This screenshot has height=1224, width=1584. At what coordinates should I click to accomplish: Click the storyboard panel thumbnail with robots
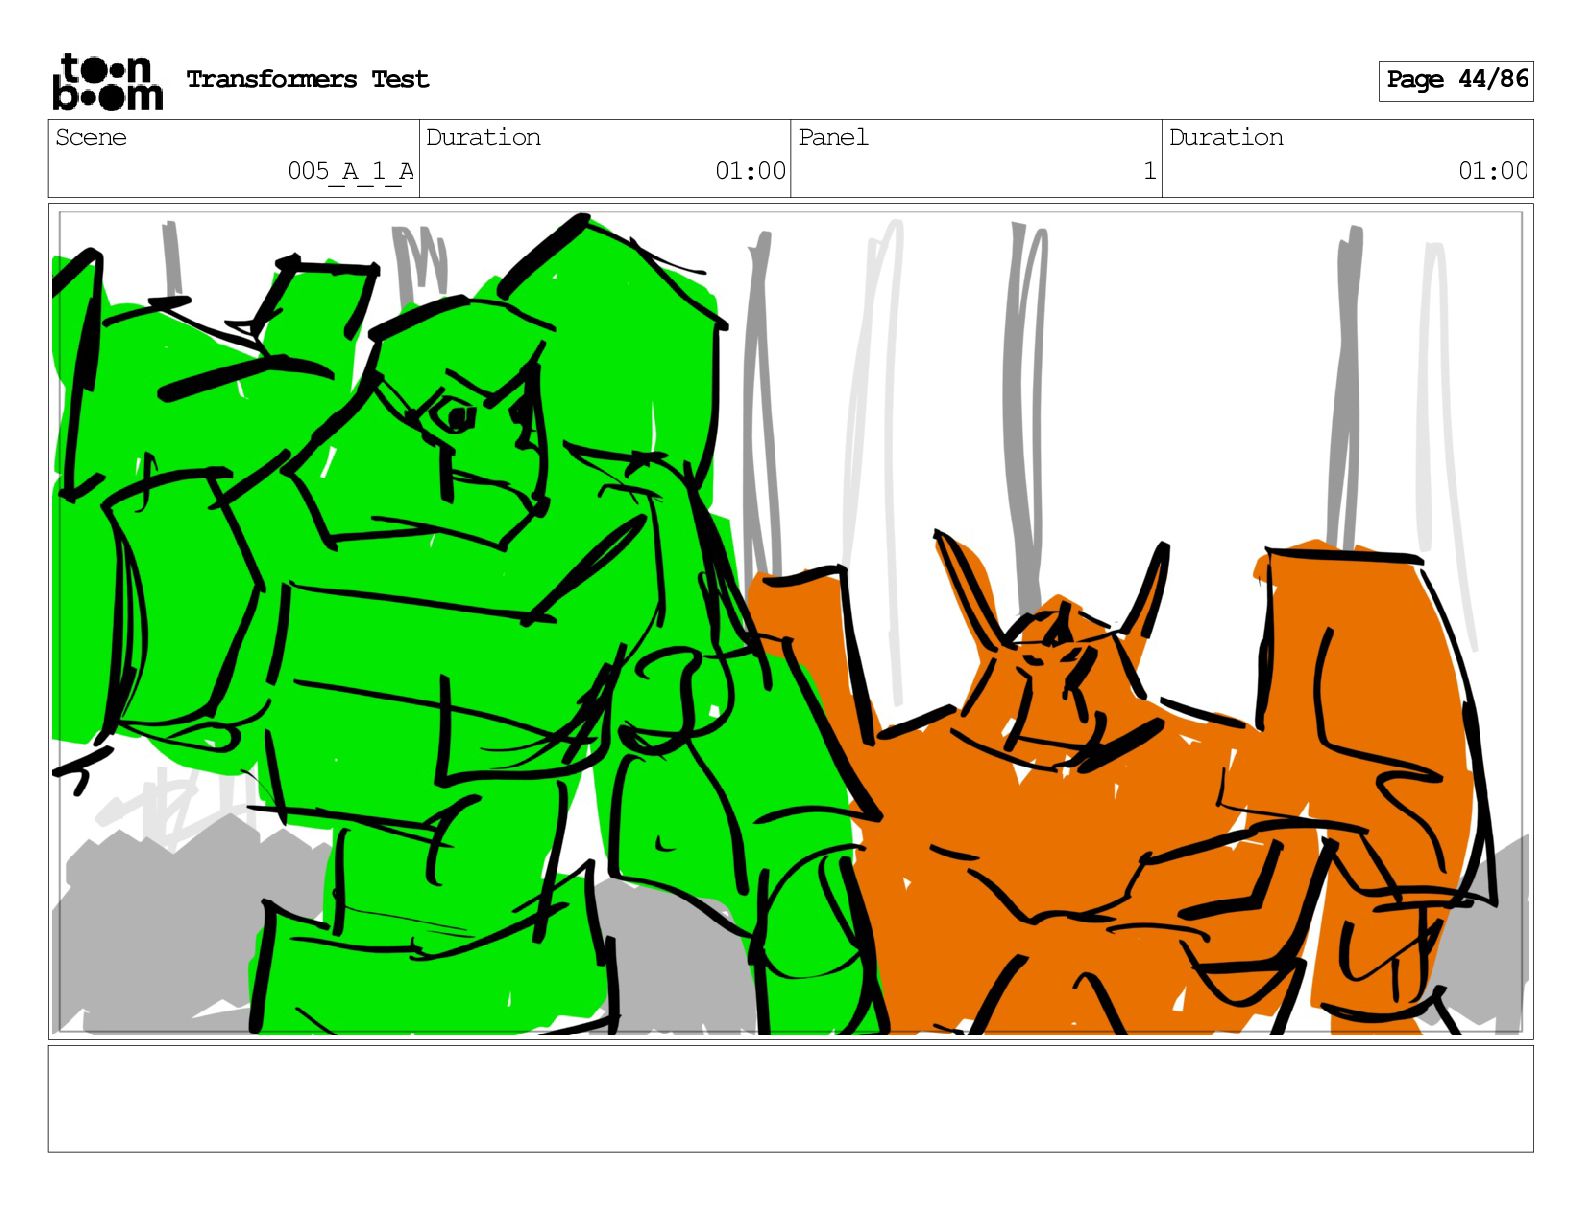(790, 621)
